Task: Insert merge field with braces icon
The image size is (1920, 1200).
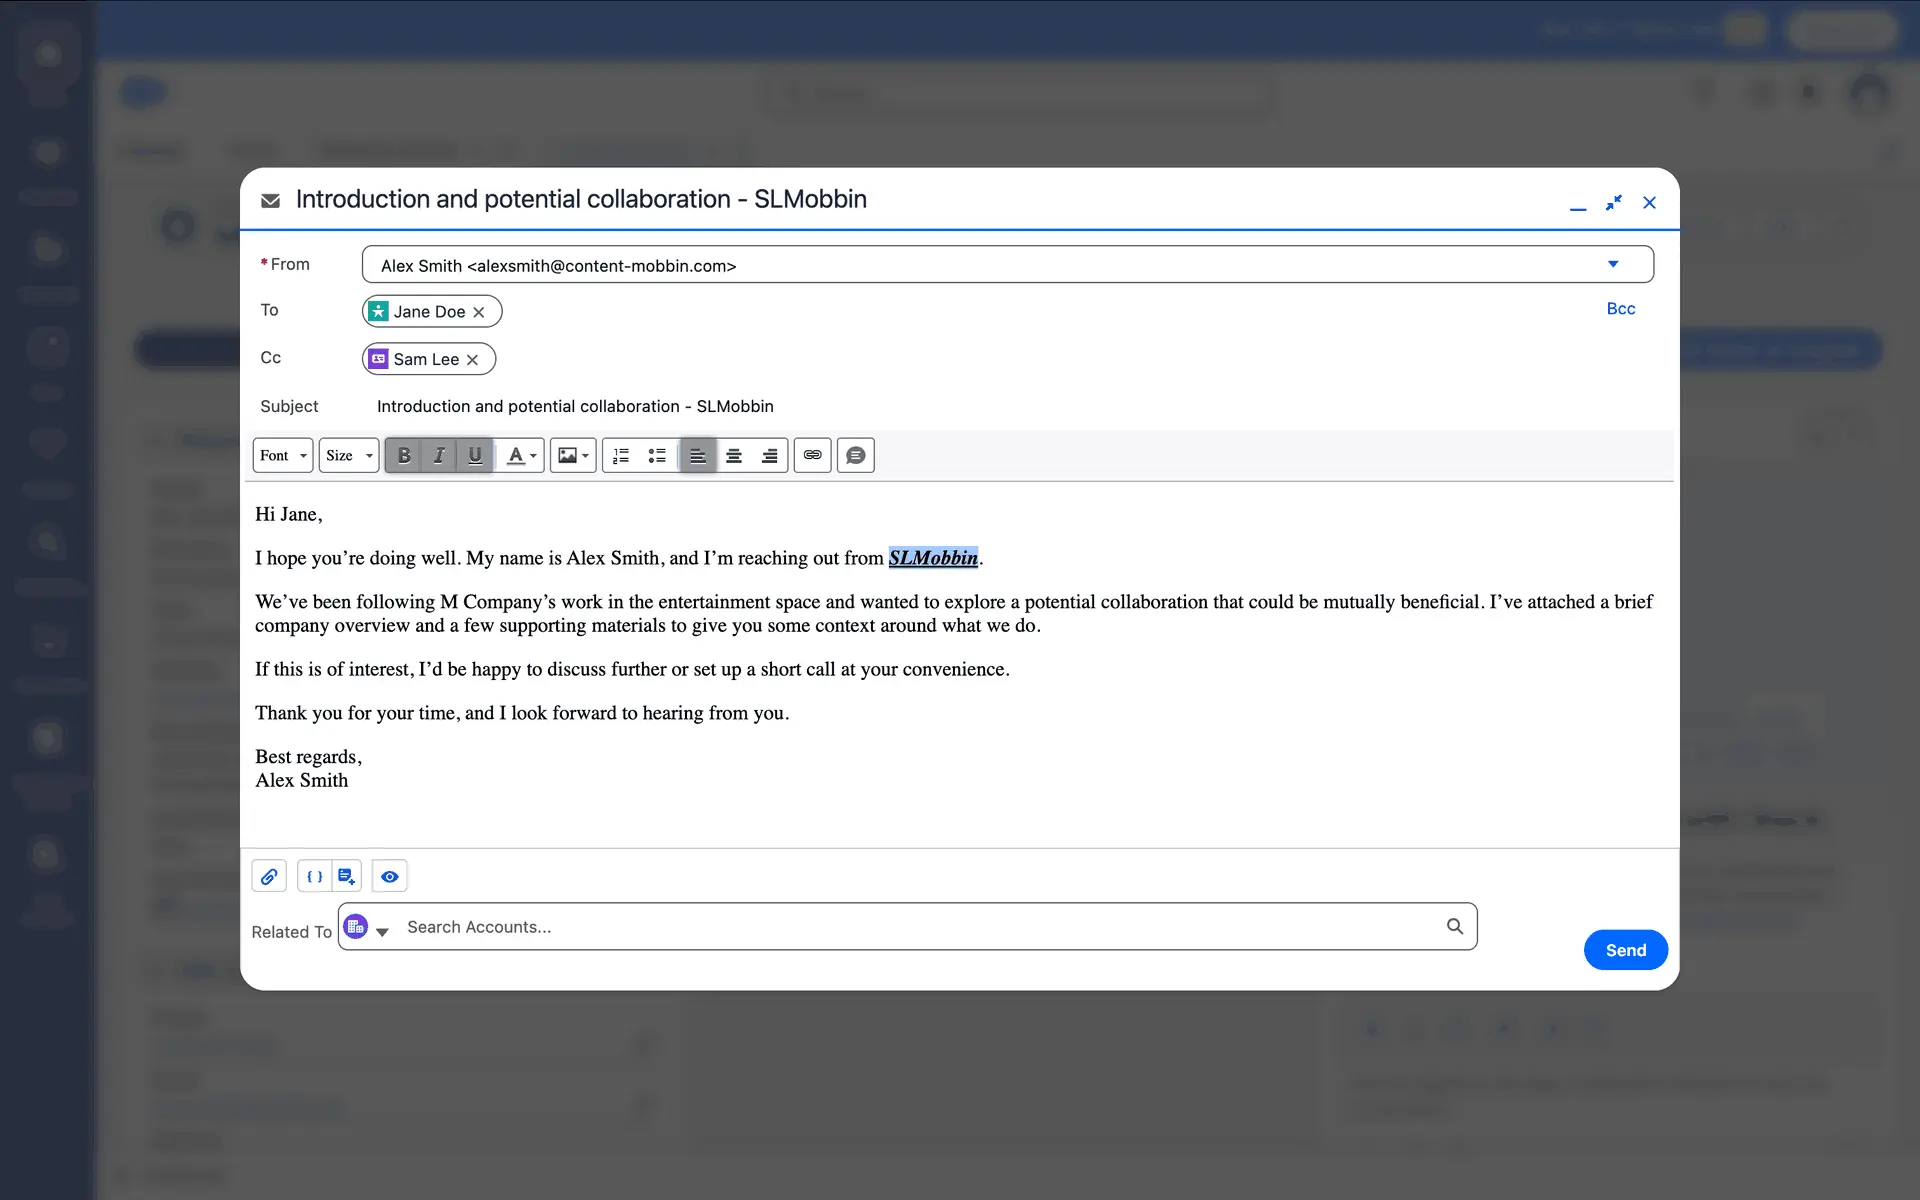Action: pyautogui.click(x=314, y=876)
